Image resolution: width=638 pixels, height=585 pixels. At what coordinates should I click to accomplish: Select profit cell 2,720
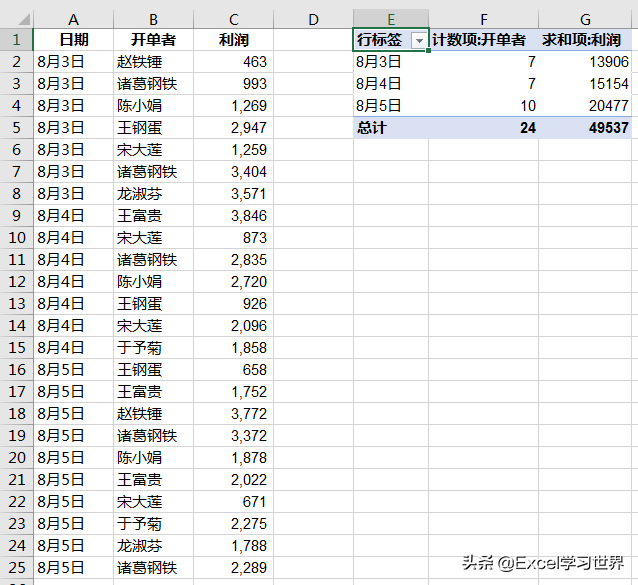234,282
